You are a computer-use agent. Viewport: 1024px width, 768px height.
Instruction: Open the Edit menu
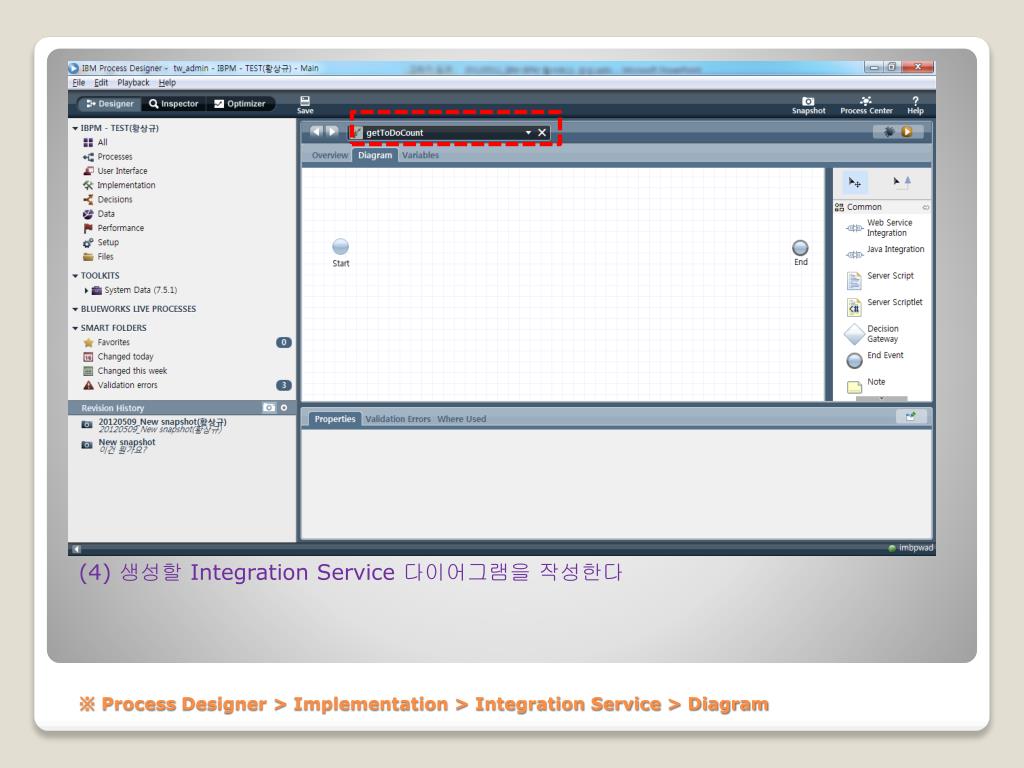[101, 83]
